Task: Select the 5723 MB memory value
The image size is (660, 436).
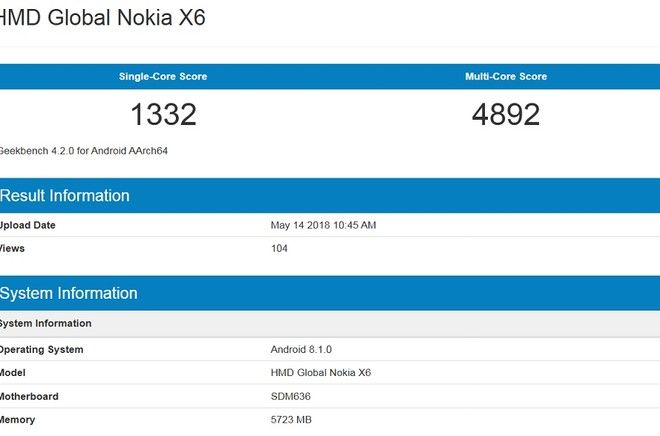Action: point(293,420)
